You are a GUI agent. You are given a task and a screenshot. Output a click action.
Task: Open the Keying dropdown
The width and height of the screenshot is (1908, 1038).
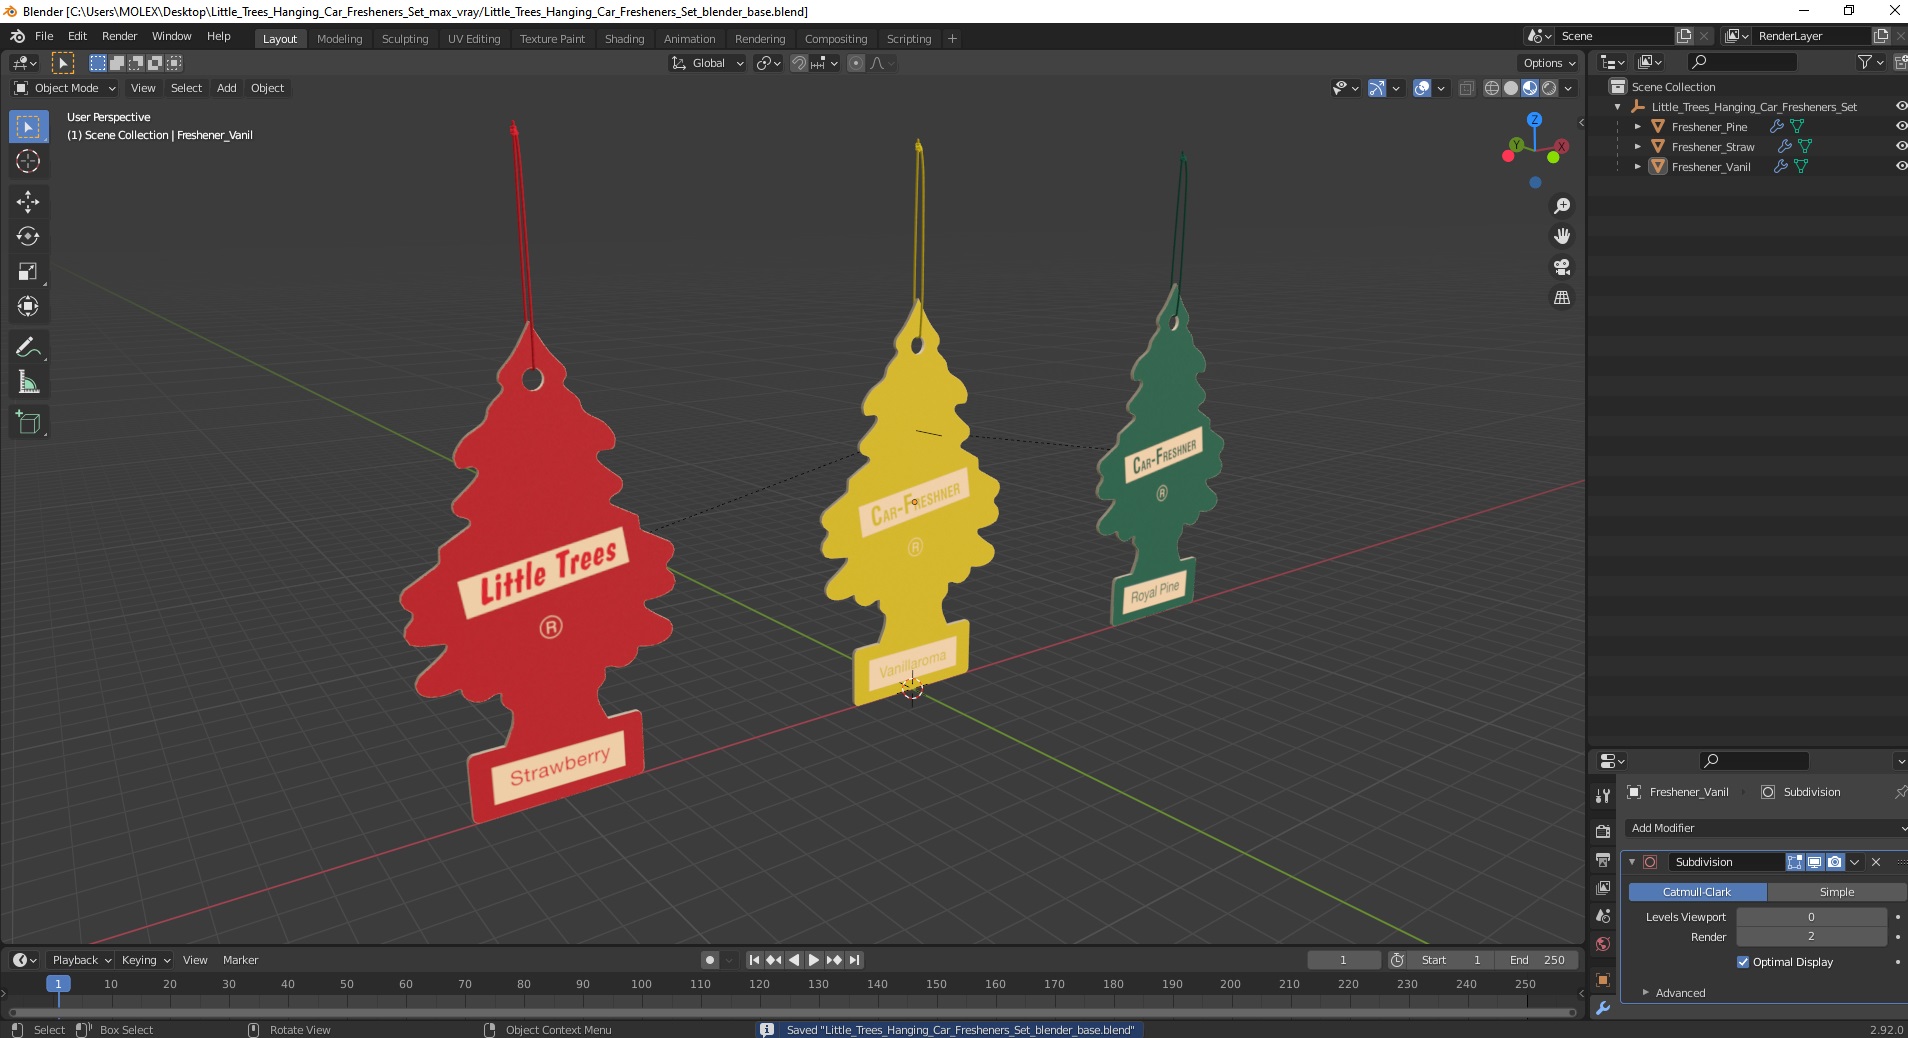pyautogui.click(x=145, y=960)
